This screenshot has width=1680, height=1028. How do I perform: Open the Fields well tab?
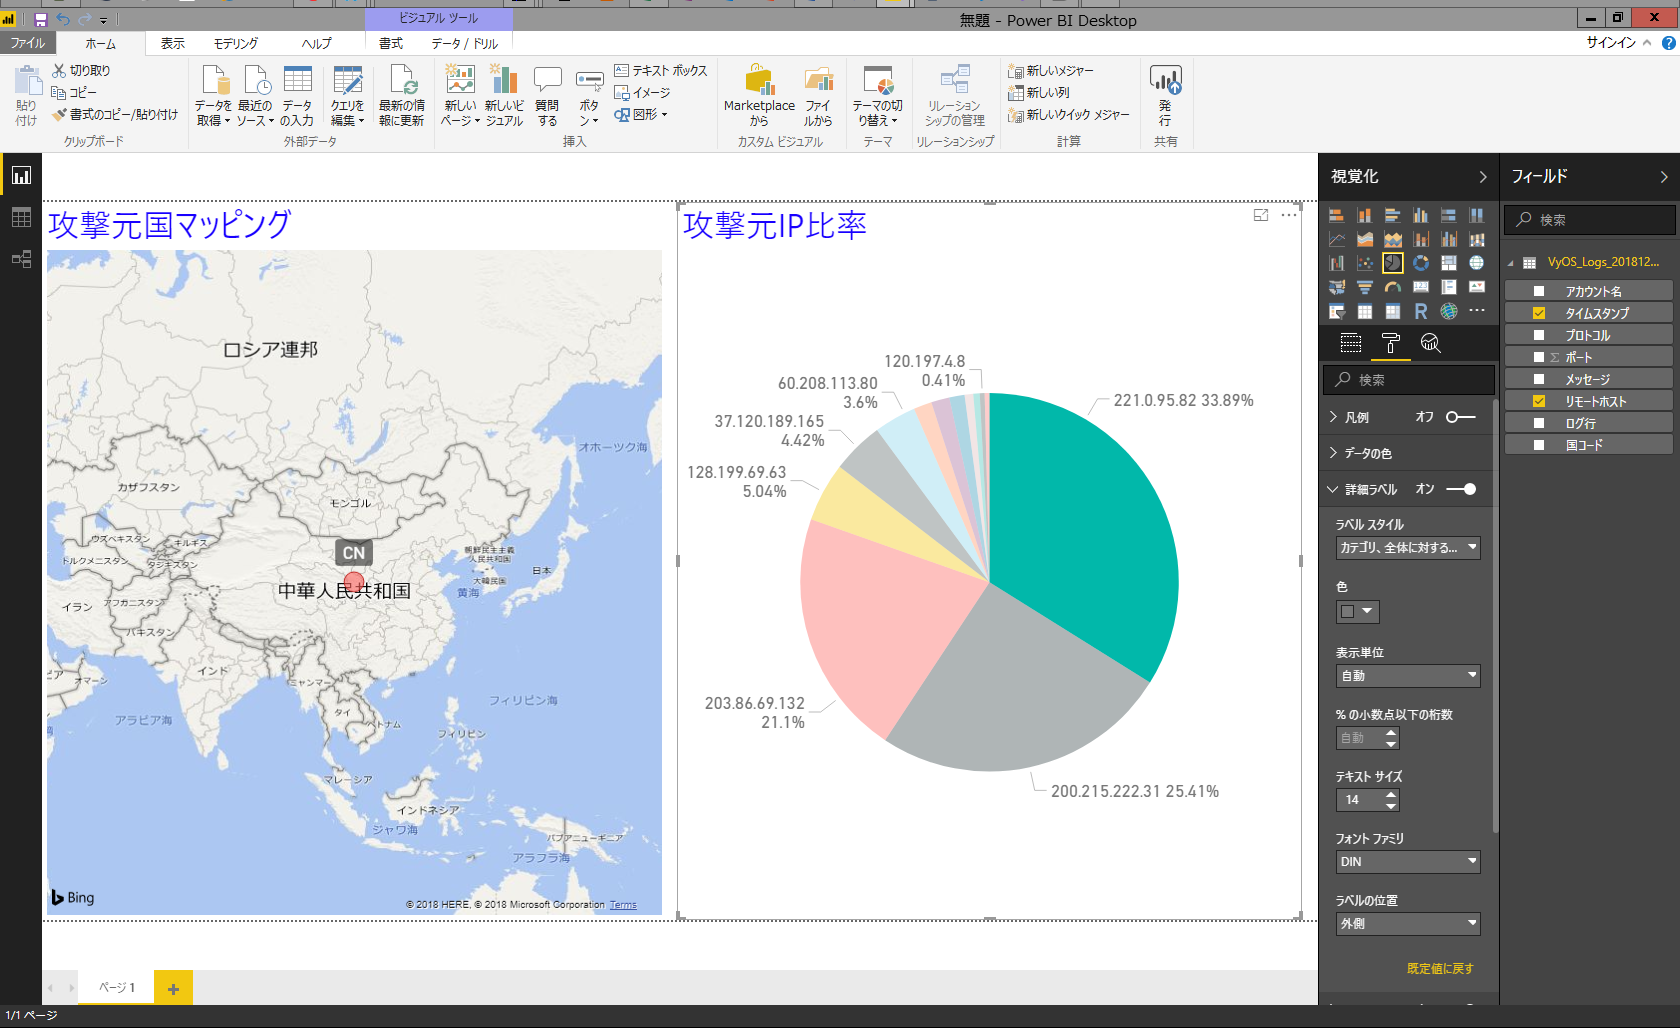pyautogui.click(x=1350, y=343)
